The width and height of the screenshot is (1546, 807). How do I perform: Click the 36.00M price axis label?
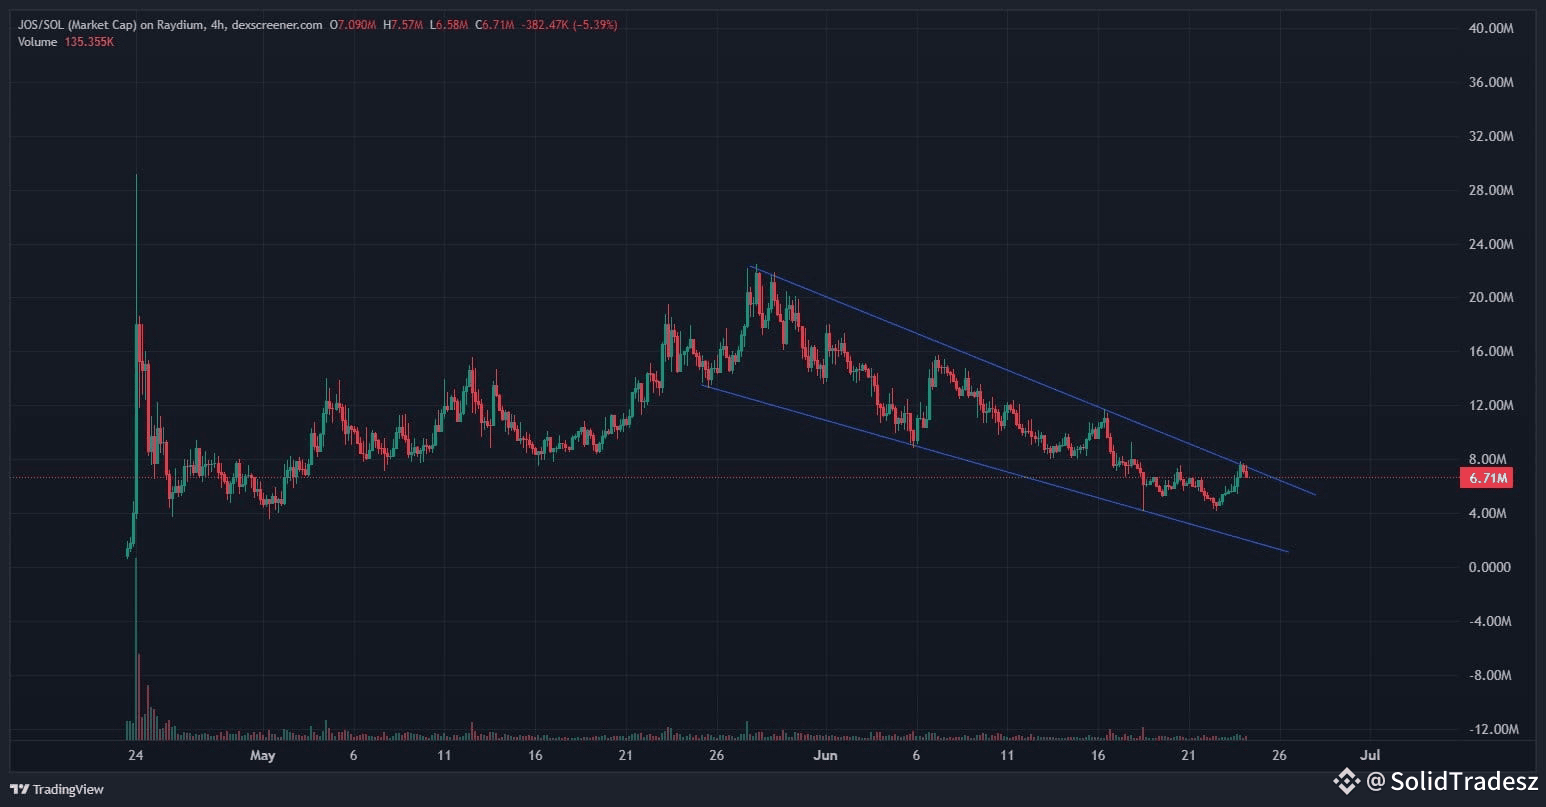1490,82
